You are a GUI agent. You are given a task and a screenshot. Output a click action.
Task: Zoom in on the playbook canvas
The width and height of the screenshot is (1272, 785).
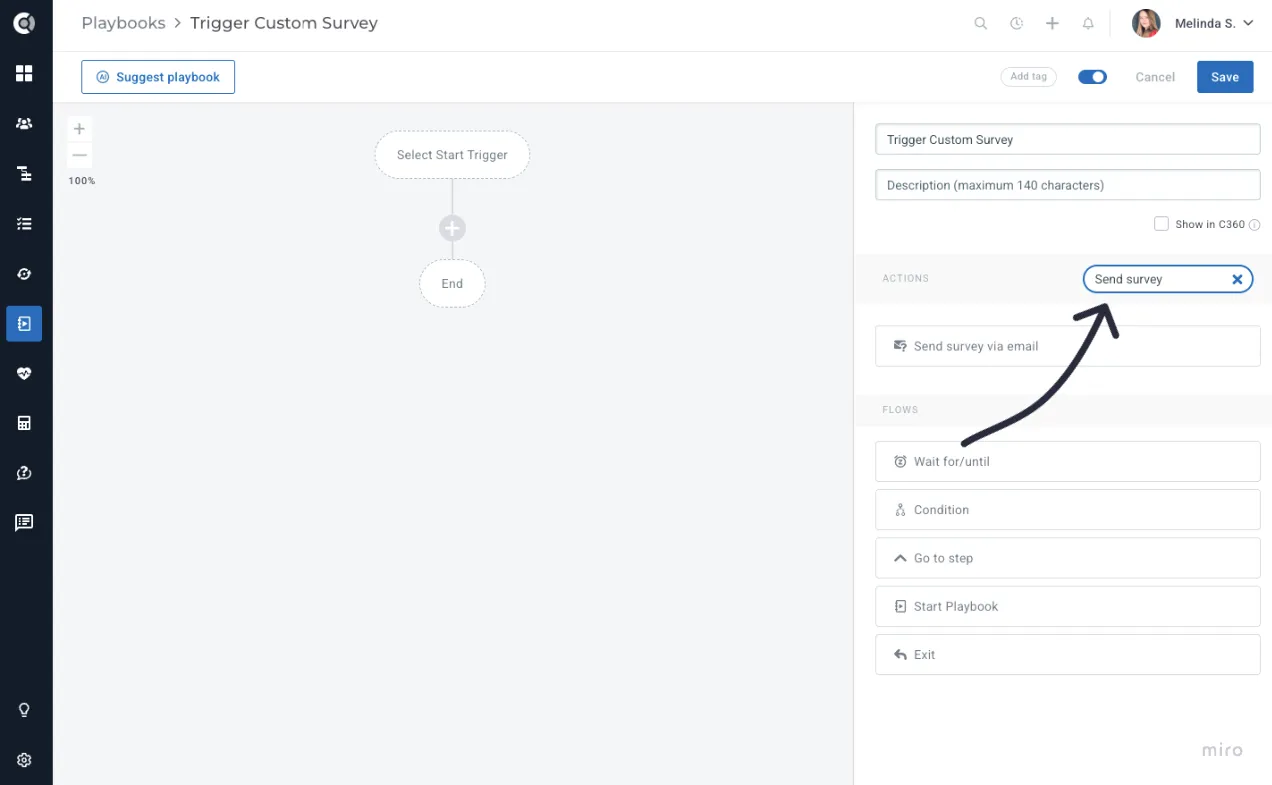(x=79, y=128)
